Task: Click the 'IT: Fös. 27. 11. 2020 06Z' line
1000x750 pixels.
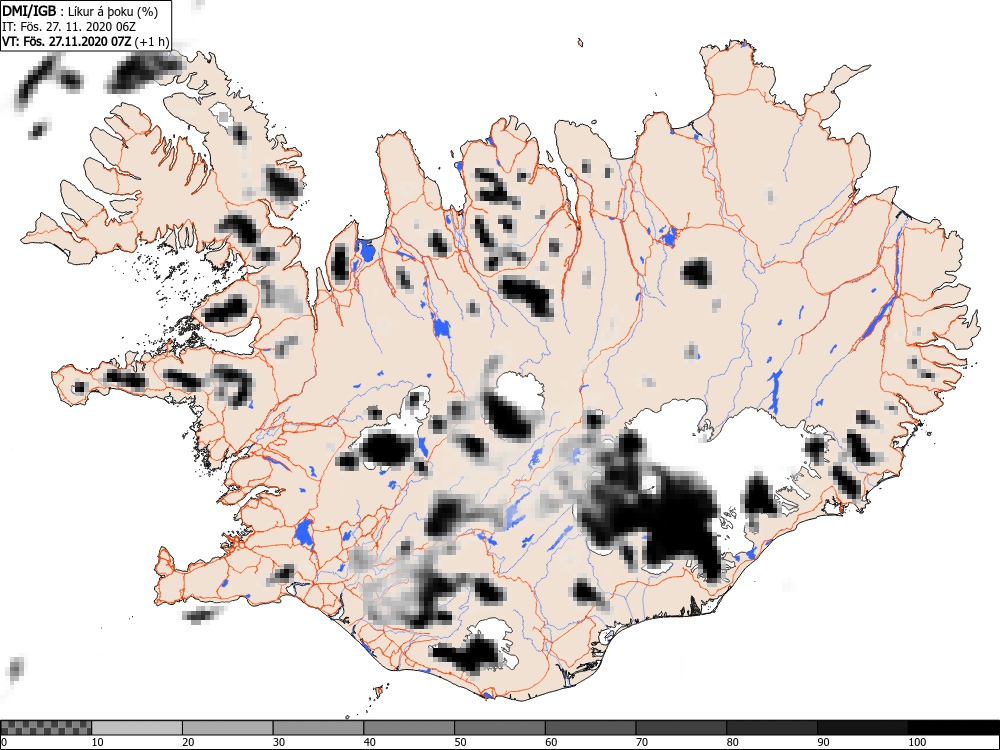Action: 69,27
